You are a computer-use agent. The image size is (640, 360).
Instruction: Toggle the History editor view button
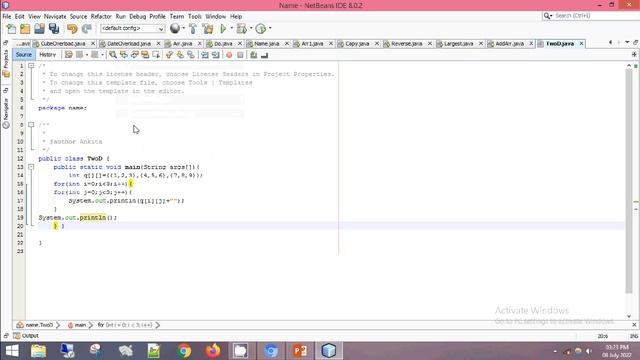[47, 55]
